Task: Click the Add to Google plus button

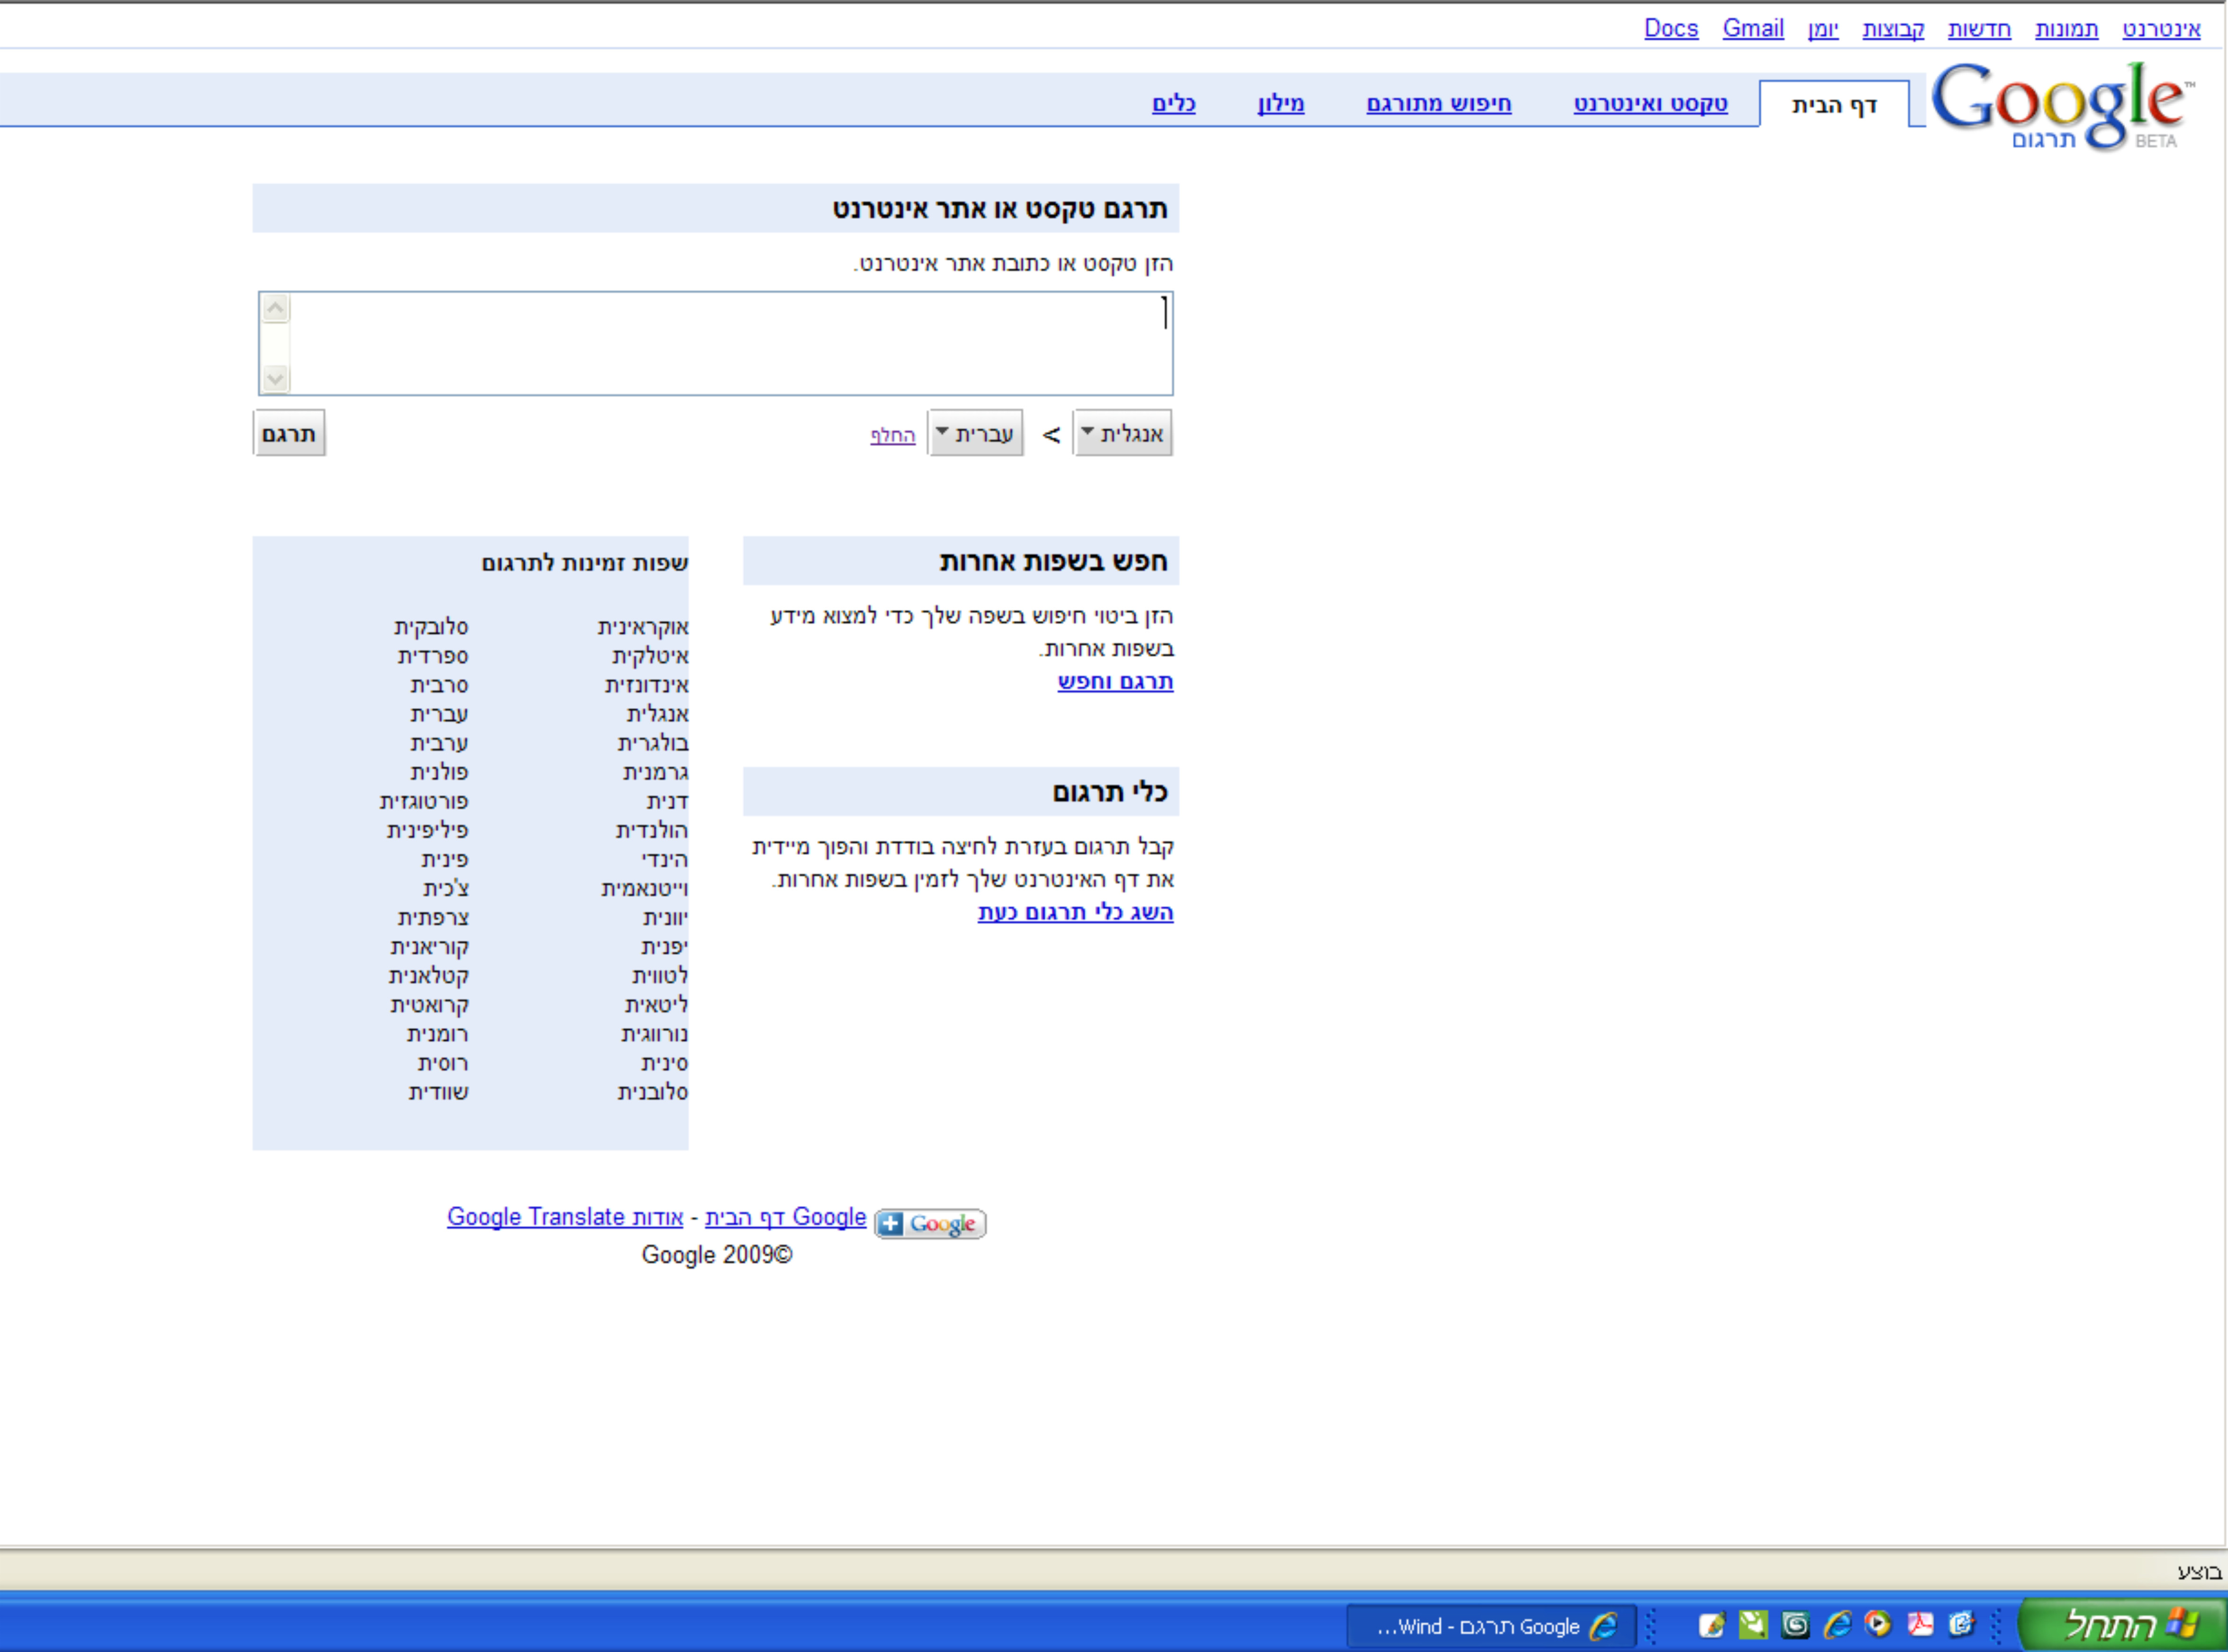Action: [x=930, y=1224]
